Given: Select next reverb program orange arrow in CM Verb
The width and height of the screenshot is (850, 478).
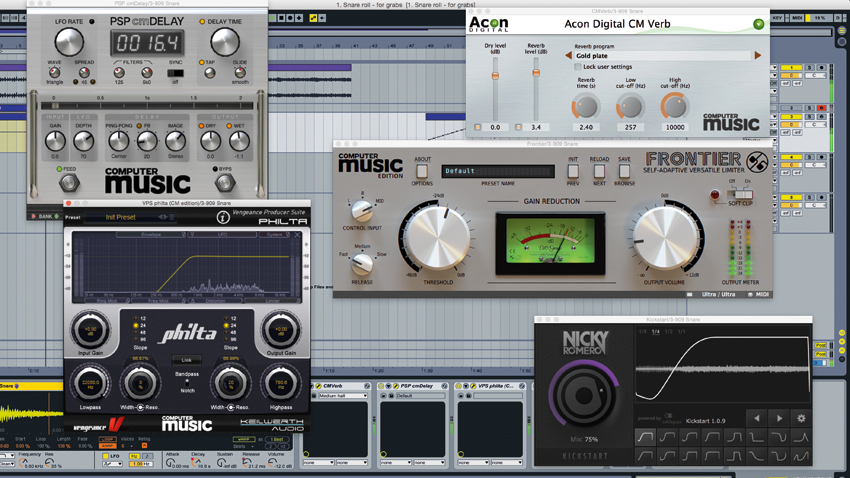Looking at the screenshot, I should pyautogui.click(x=757, y=55).
